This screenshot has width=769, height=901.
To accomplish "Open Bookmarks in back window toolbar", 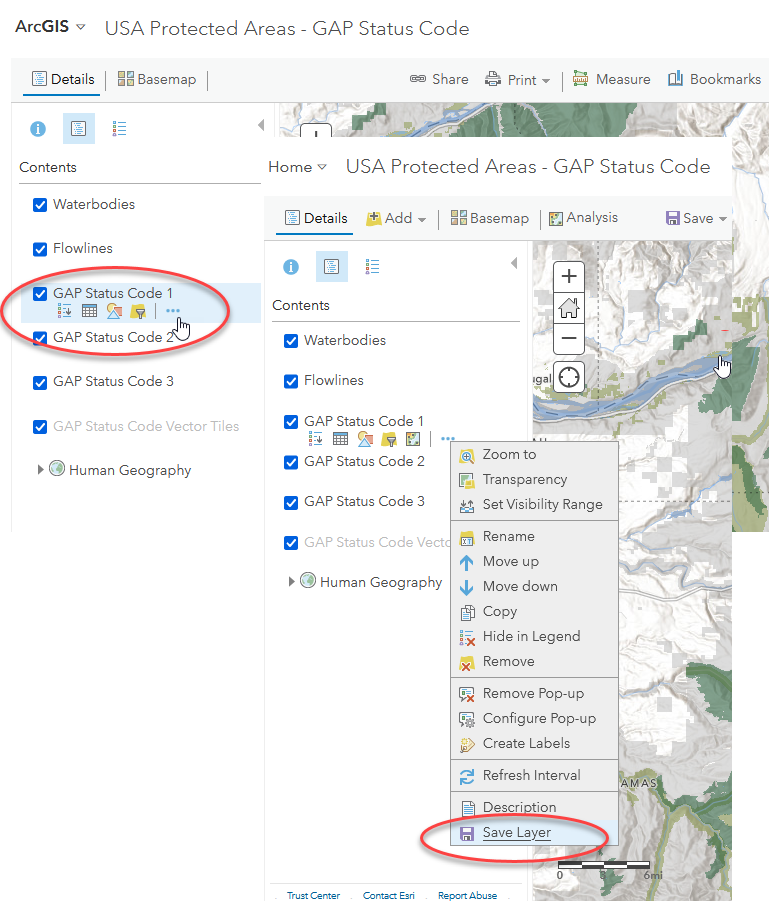I will pos(714,79).
